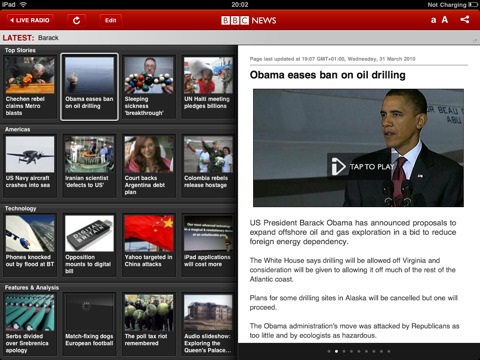Decrease text size with small a
The image size is (480, 360).
(x=433, y=20)
